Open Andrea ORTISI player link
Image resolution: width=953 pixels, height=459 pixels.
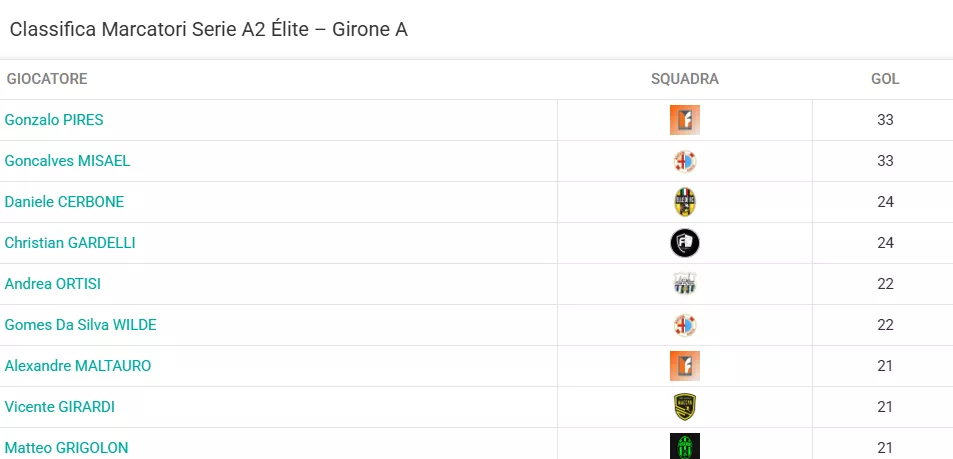[53, 284]
